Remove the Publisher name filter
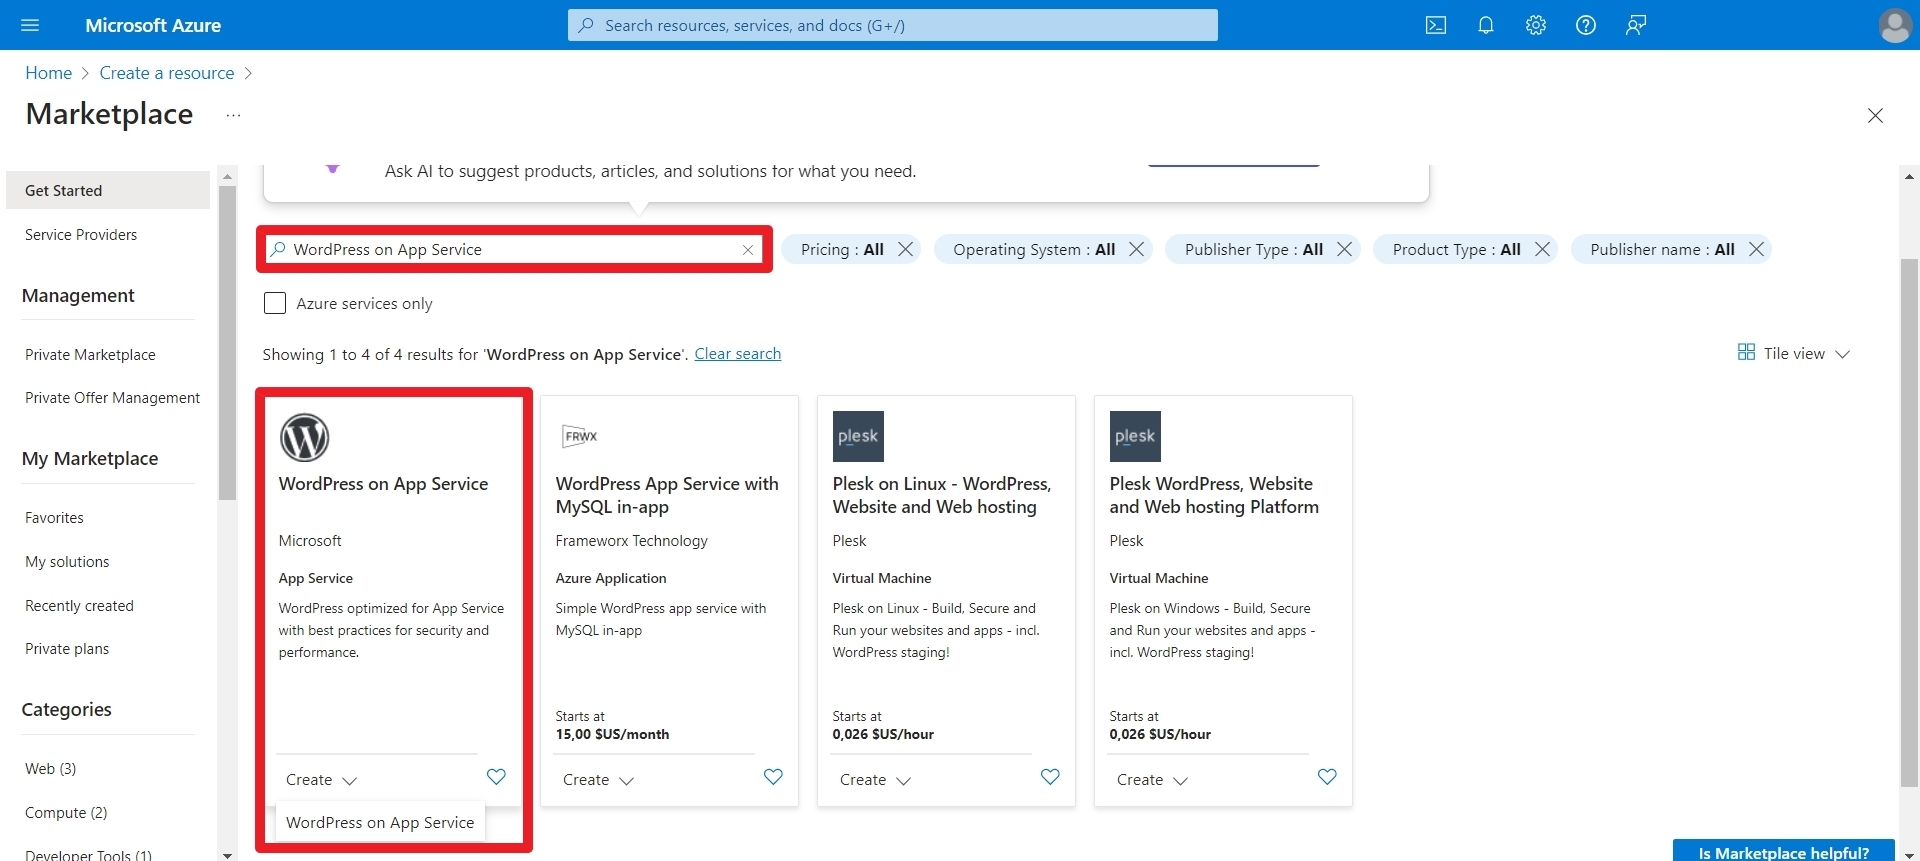1920x861 pixels. [x=1757, y=249]
